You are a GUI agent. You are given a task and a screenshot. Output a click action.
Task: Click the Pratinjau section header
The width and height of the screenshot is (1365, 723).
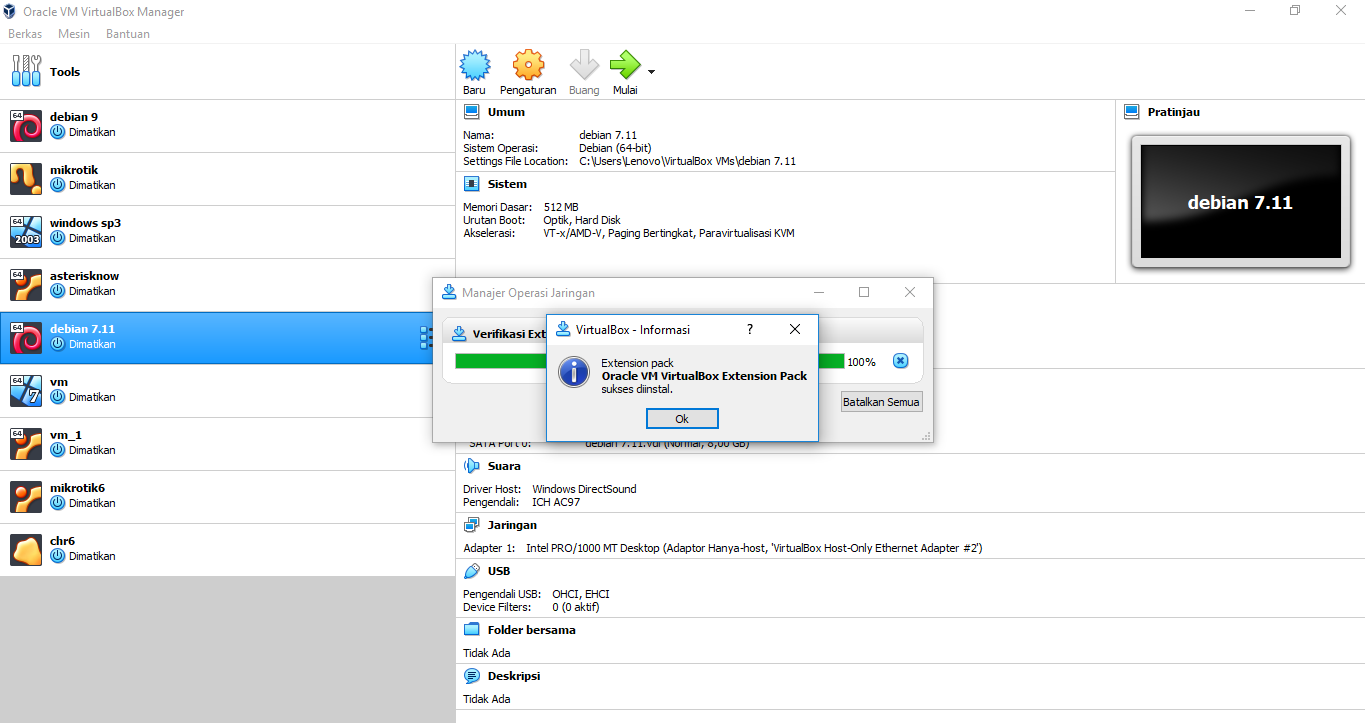coord(1174,112)
